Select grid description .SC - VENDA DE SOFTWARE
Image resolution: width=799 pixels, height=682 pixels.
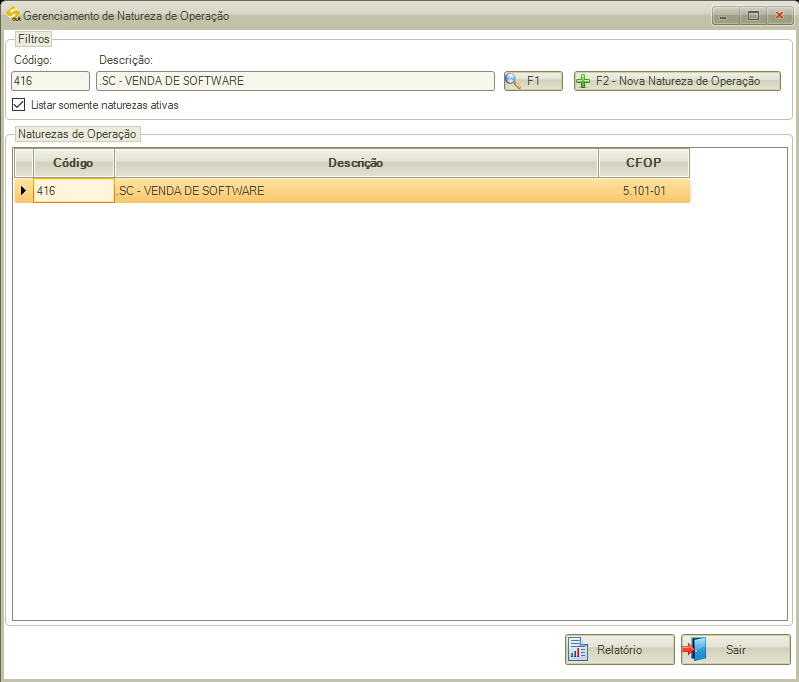point(356,191)
